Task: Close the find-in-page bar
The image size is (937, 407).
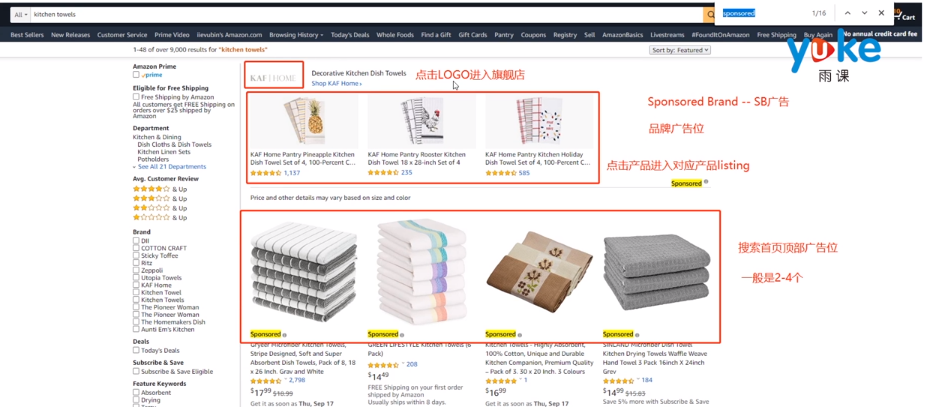Action: [881, 13]
